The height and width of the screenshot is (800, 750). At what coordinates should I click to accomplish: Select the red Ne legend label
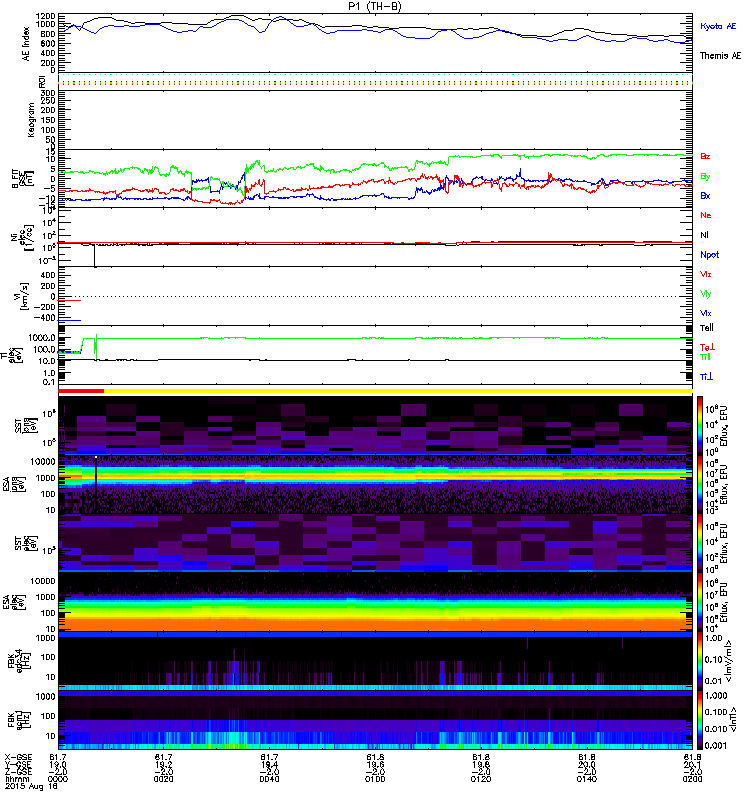point(706,215)
